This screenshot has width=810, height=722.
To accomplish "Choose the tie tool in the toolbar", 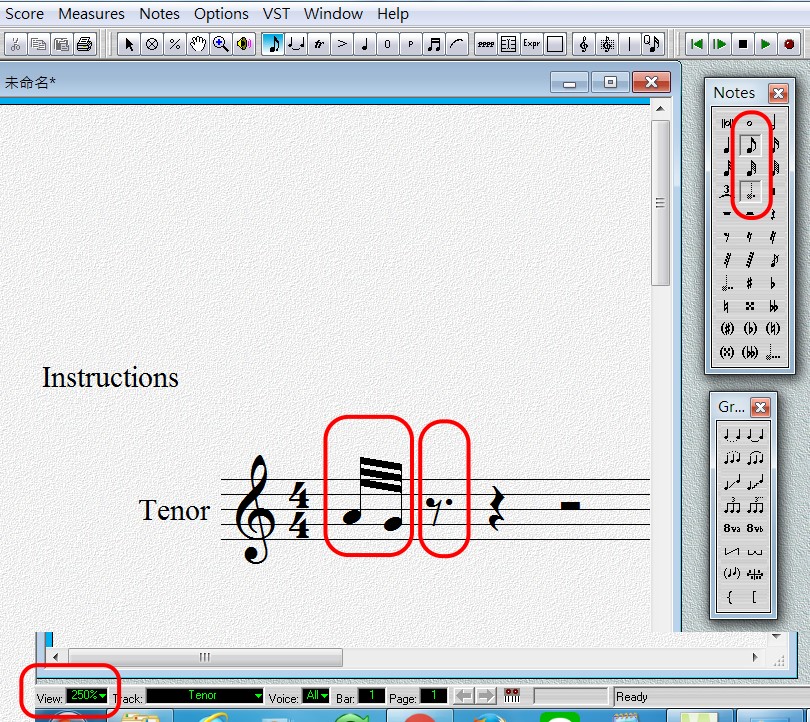I will click(458, 44).
